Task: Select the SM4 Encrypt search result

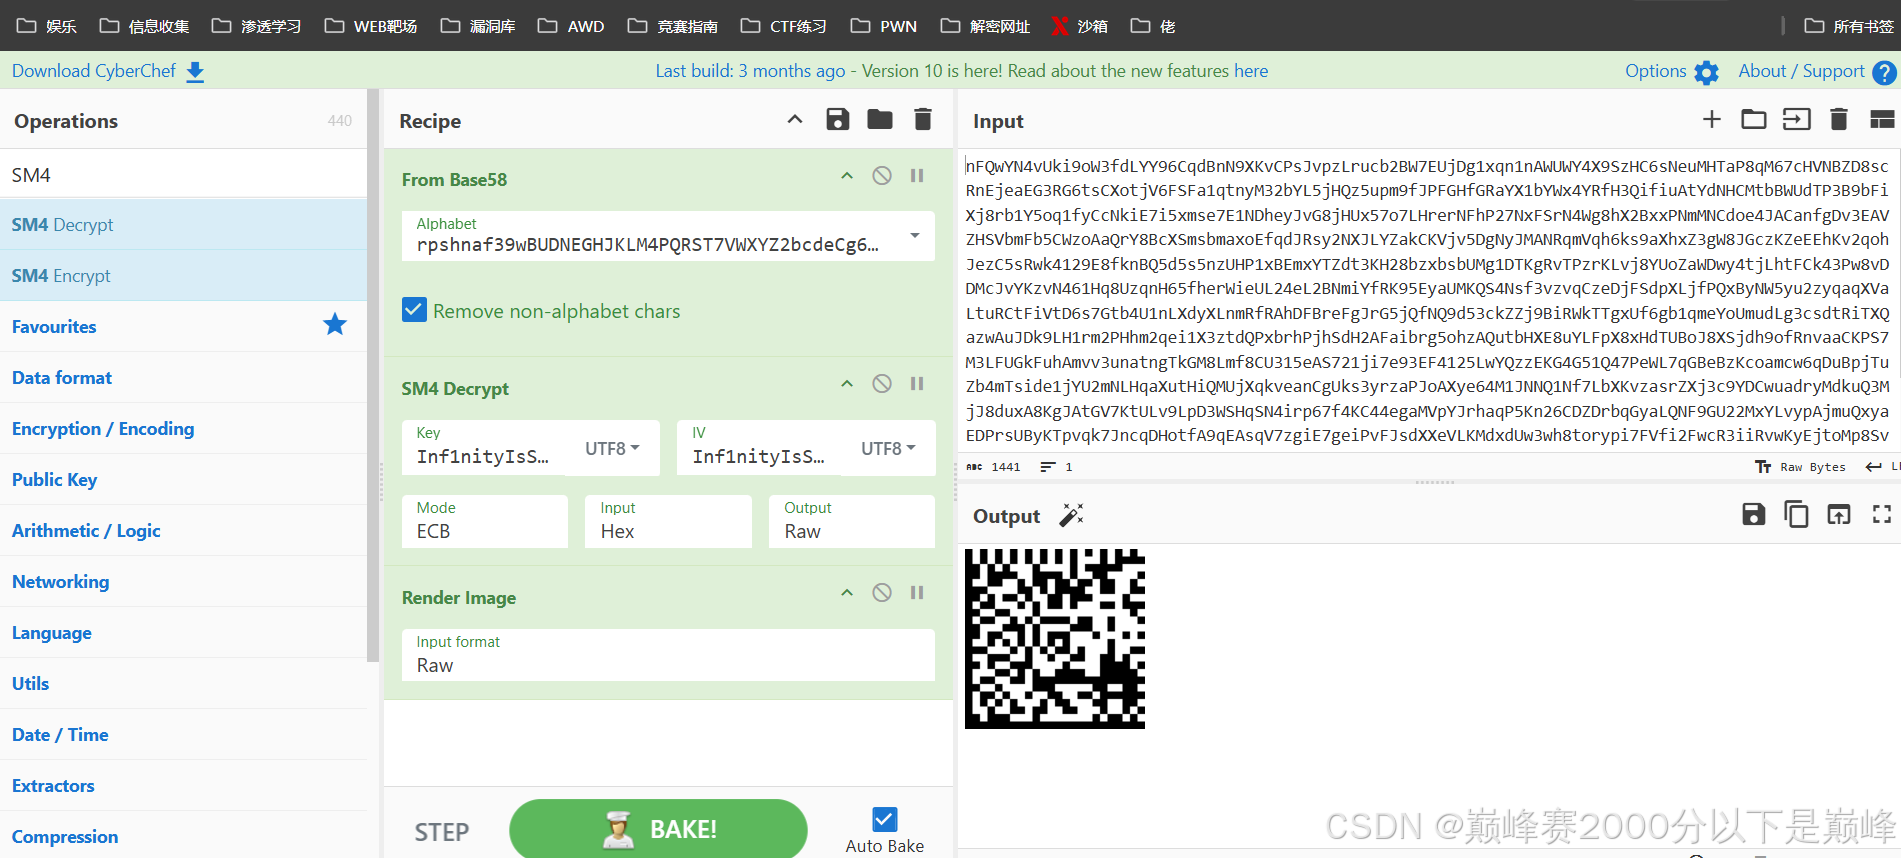Action: (183, 276)
